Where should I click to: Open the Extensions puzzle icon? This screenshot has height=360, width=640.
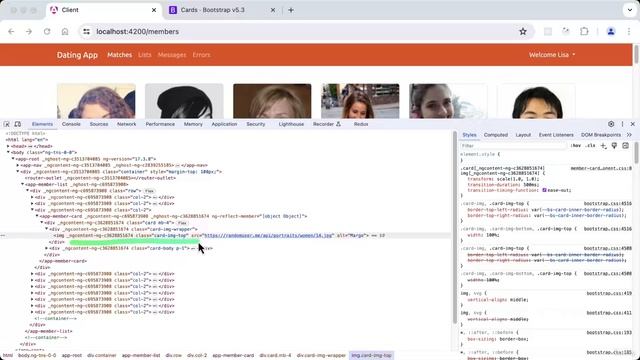pyautogui.click(x=584, y=31)
